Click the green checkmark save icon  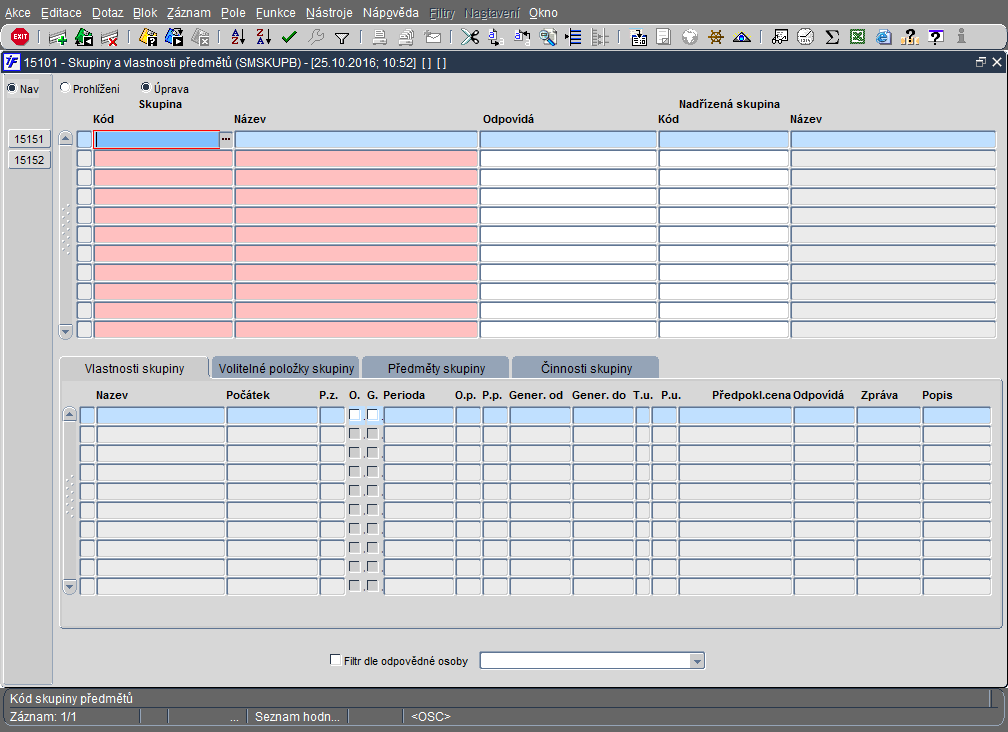pyautogui.click(x=289, y=37)
